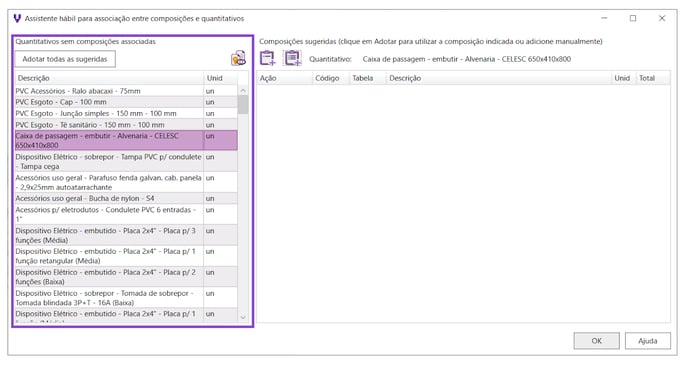The width and height of the screenshot is (688, 367).
Task: Sort by Descrição column in left list
Action: 109,78
